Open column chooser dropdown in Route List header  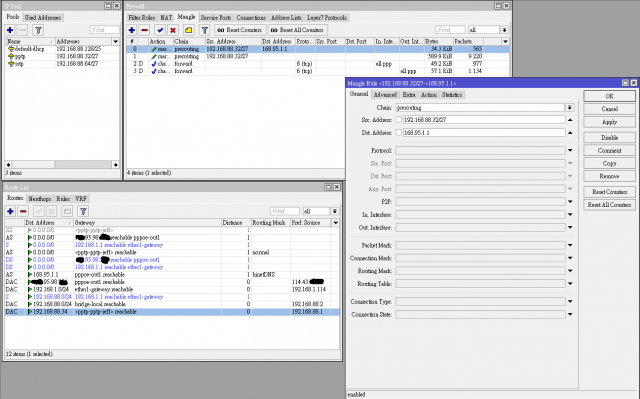pyautogui.click(x=336, y=222)
